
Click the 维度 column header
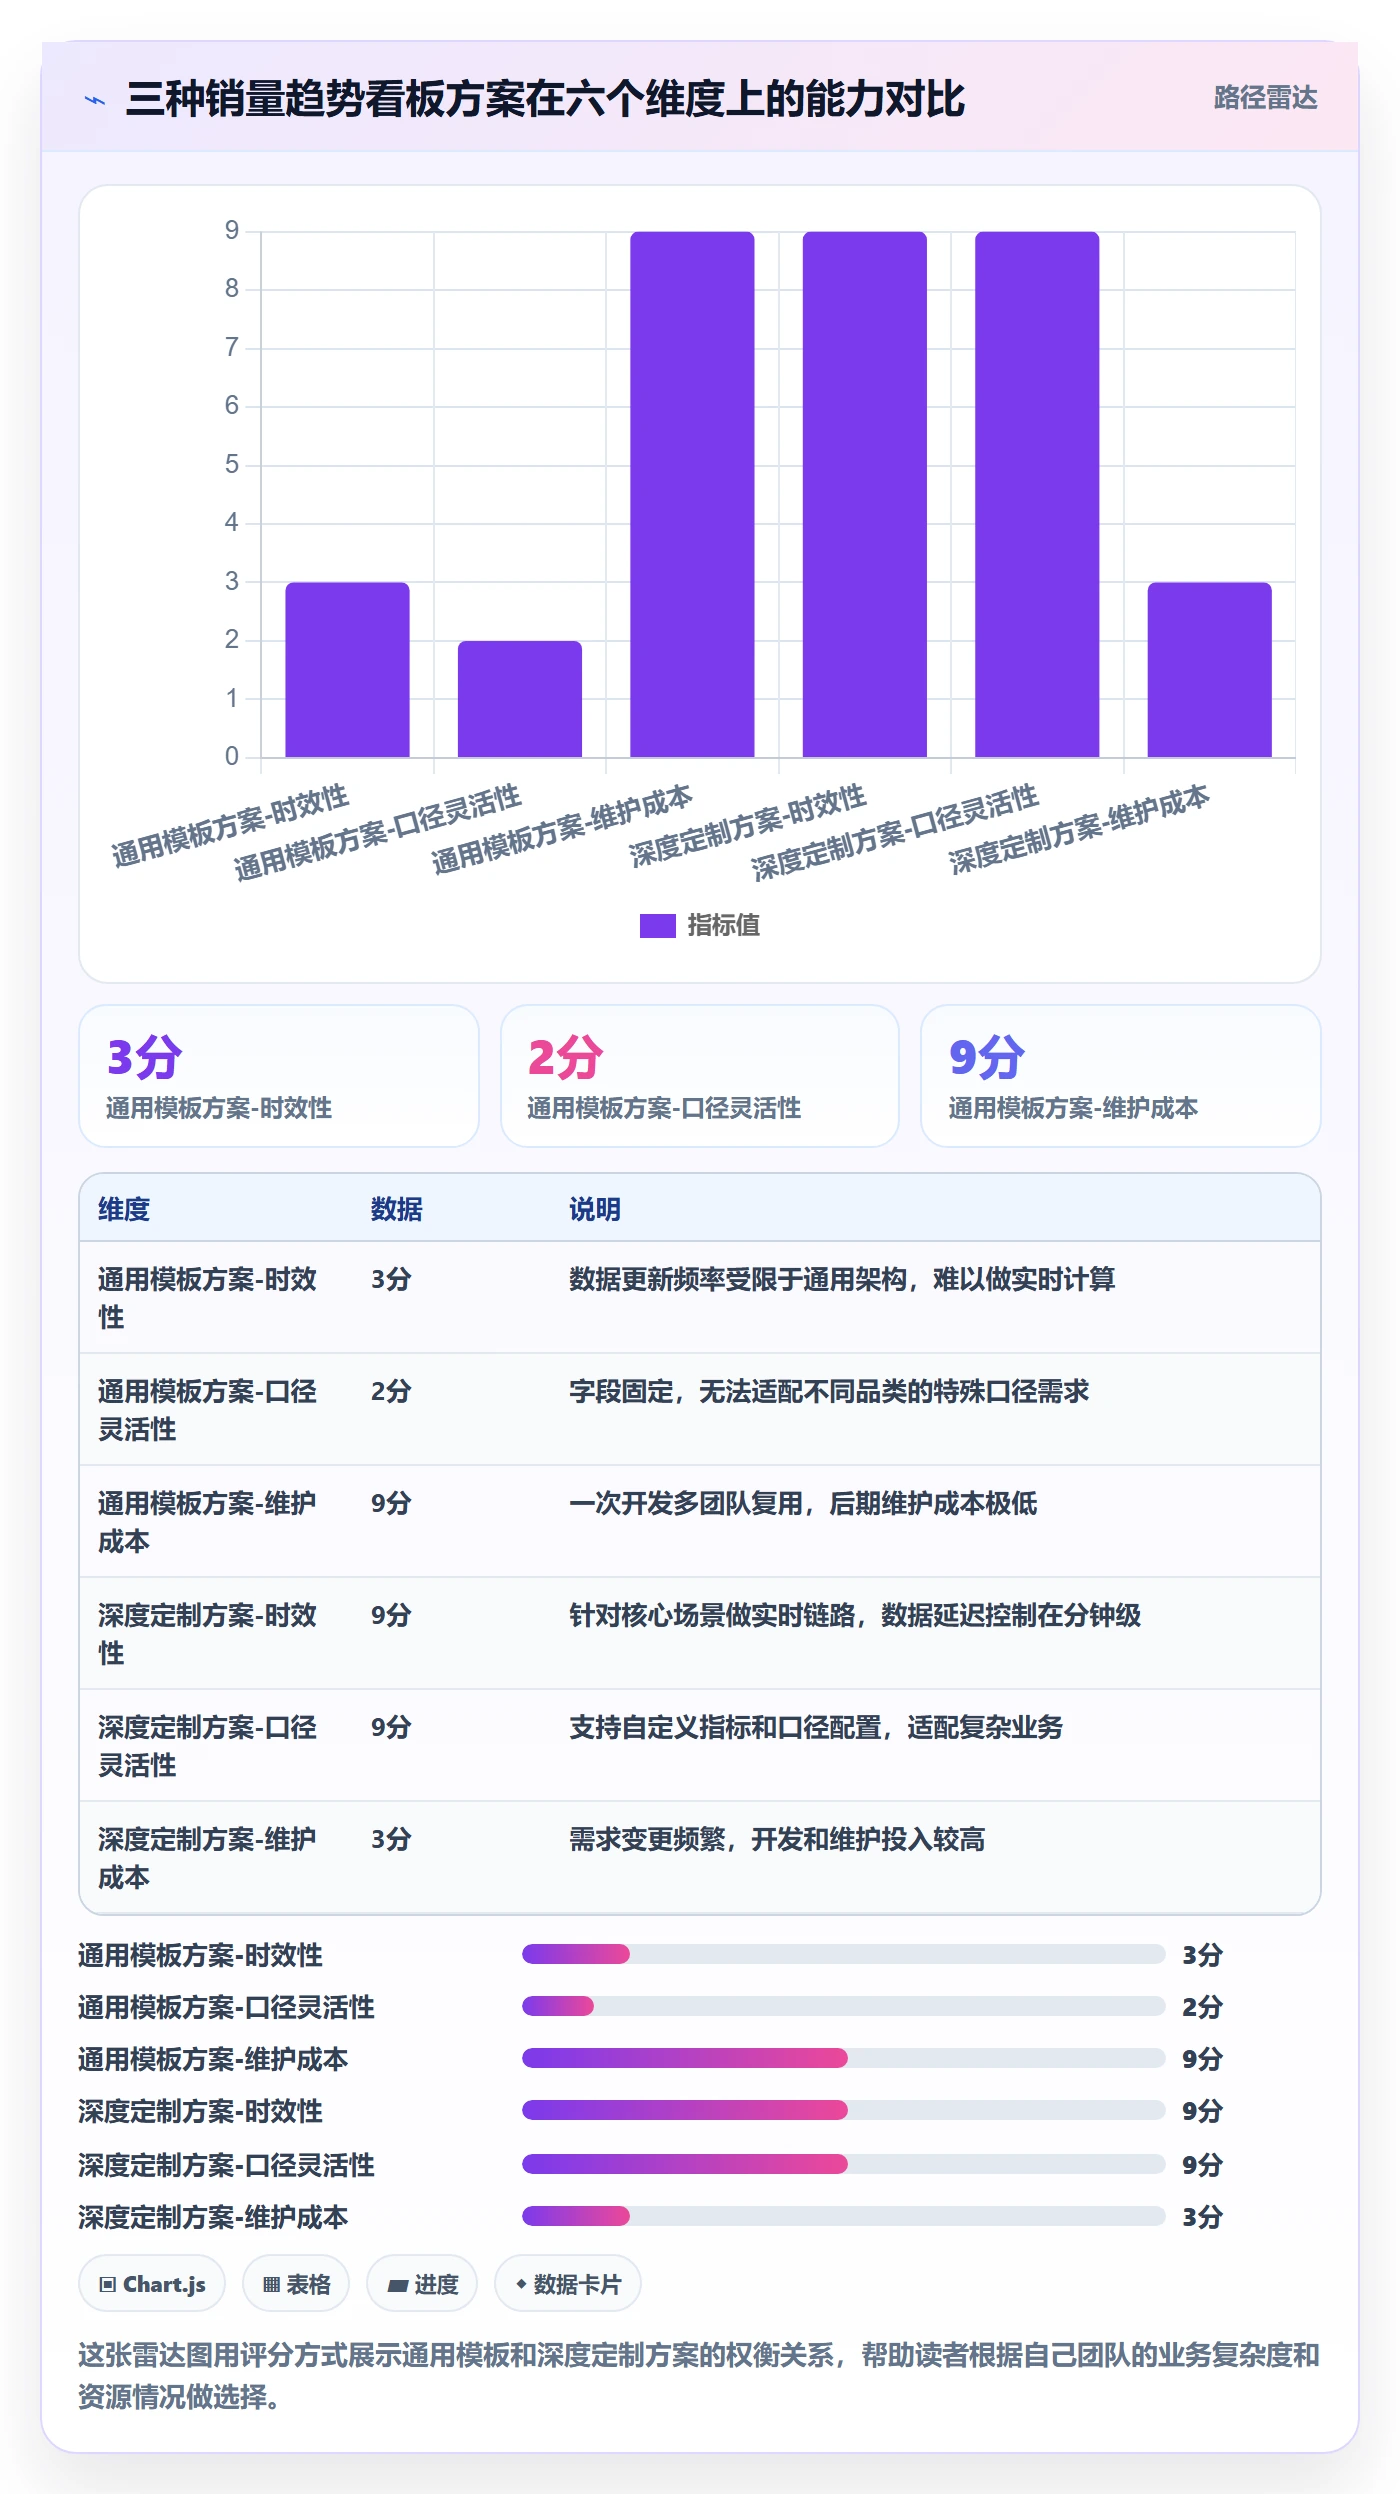point(124,1209)
